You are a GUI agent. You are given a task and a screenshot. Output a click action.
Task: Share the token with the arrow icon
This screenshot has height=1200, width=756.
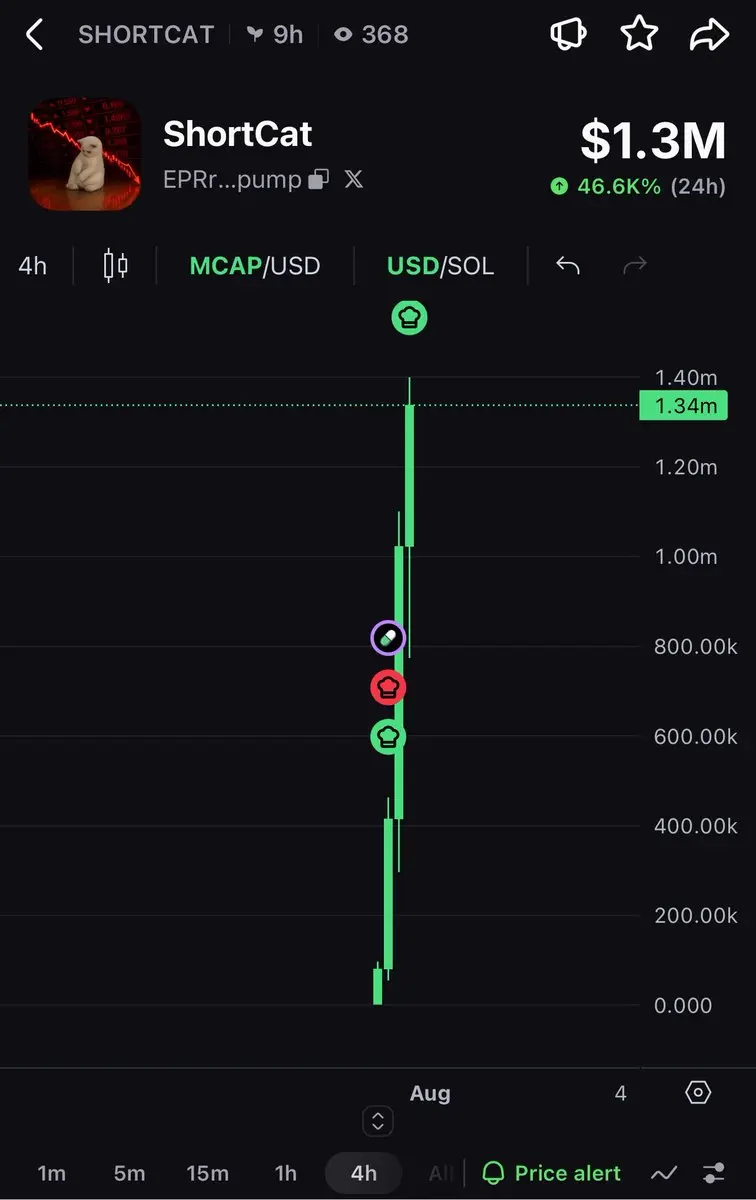710,35
